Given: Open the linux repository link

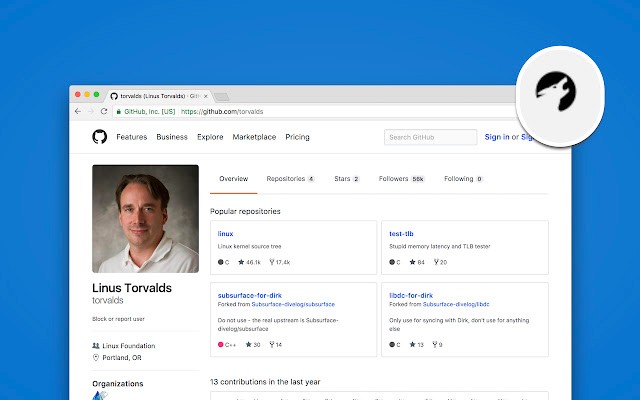Looking at the screenshot, I should click(x=225, y=233).
